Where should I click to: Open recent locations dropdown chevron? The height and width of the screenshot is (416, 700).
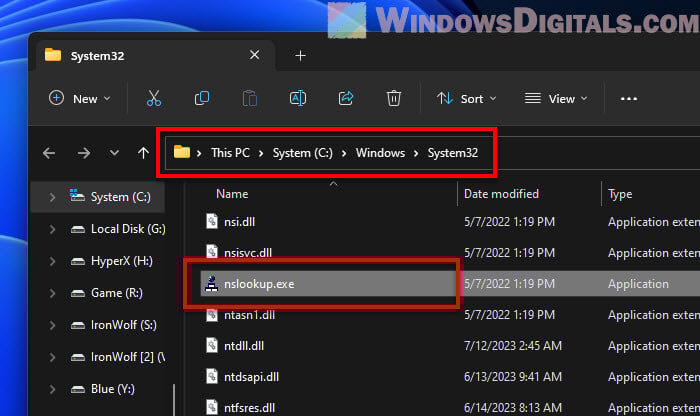coord(114,153)
